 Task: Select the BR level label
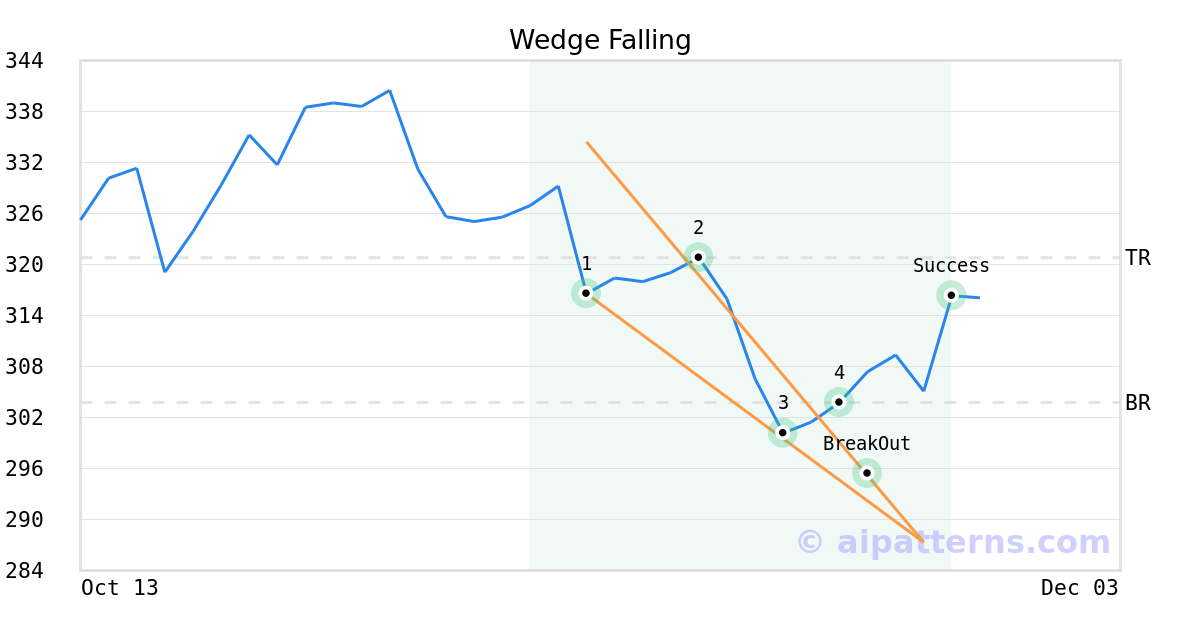(x=1137, y=403)
